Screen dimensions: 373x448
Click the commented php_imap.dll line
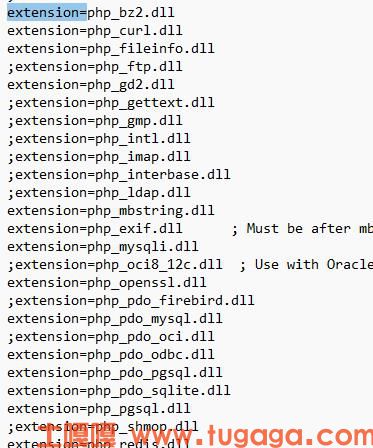99,157
